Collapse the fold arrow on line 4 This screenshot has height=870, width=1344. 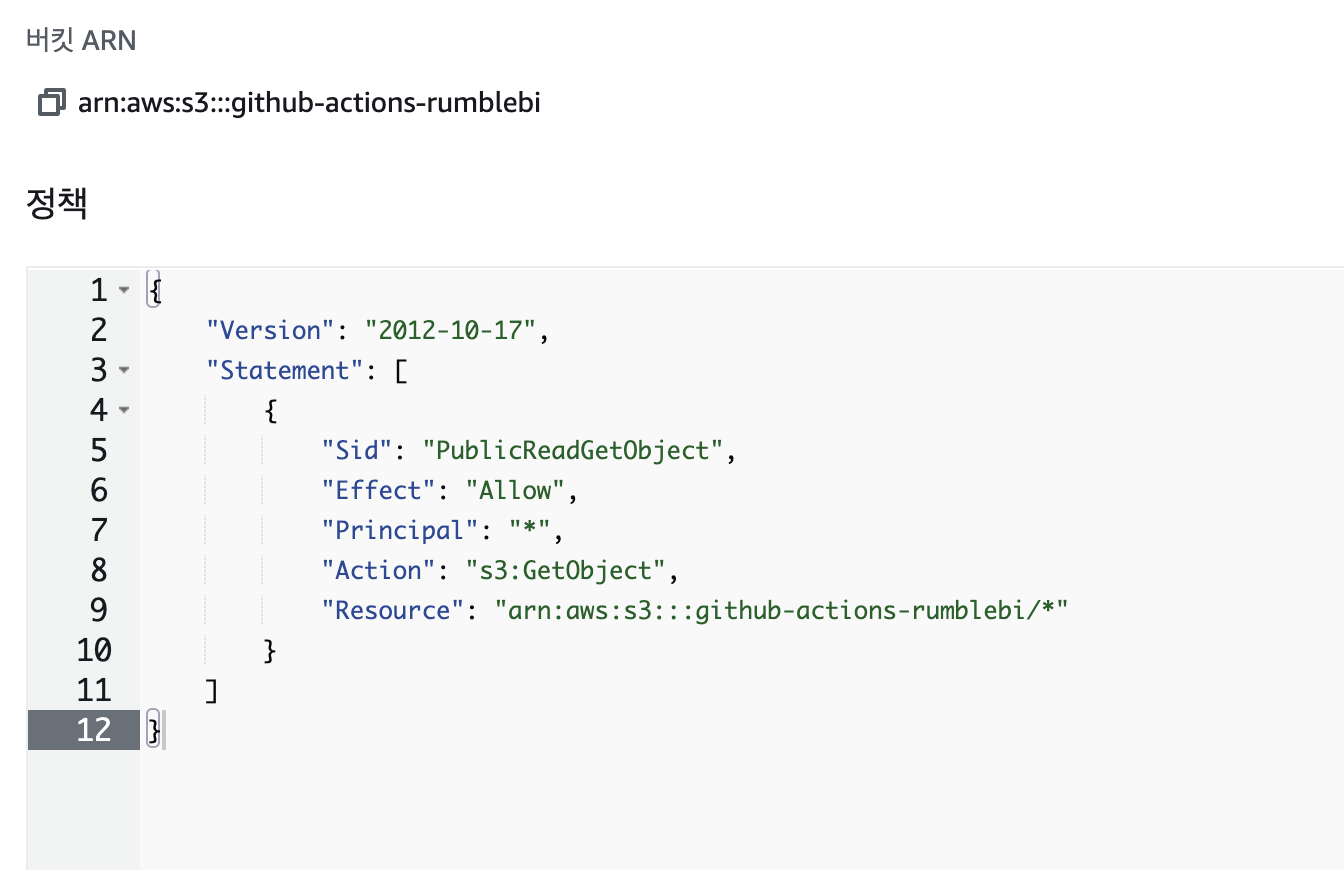[x=124, y=410]
